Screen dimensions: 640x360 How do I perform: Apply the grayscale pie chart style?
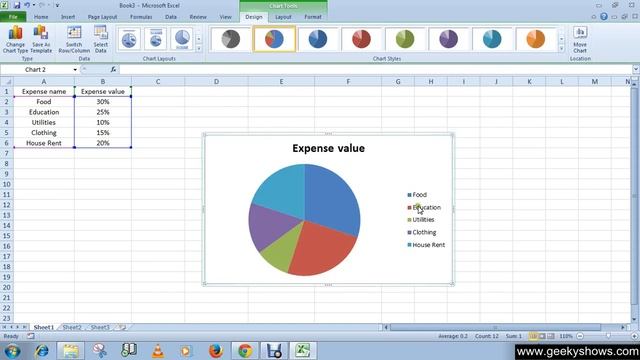pyautogui.click(x=231, y=39)
